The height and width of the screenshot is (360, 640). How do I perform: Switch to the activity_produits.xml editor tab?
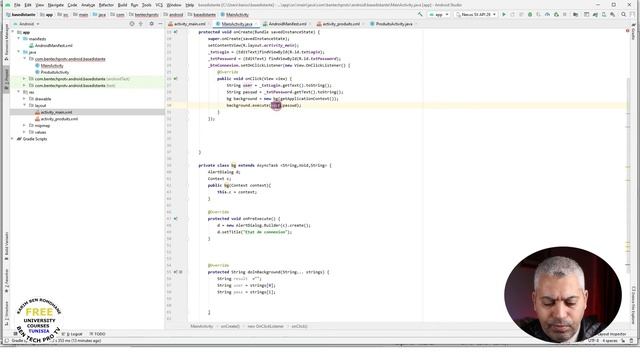(341, 24)
